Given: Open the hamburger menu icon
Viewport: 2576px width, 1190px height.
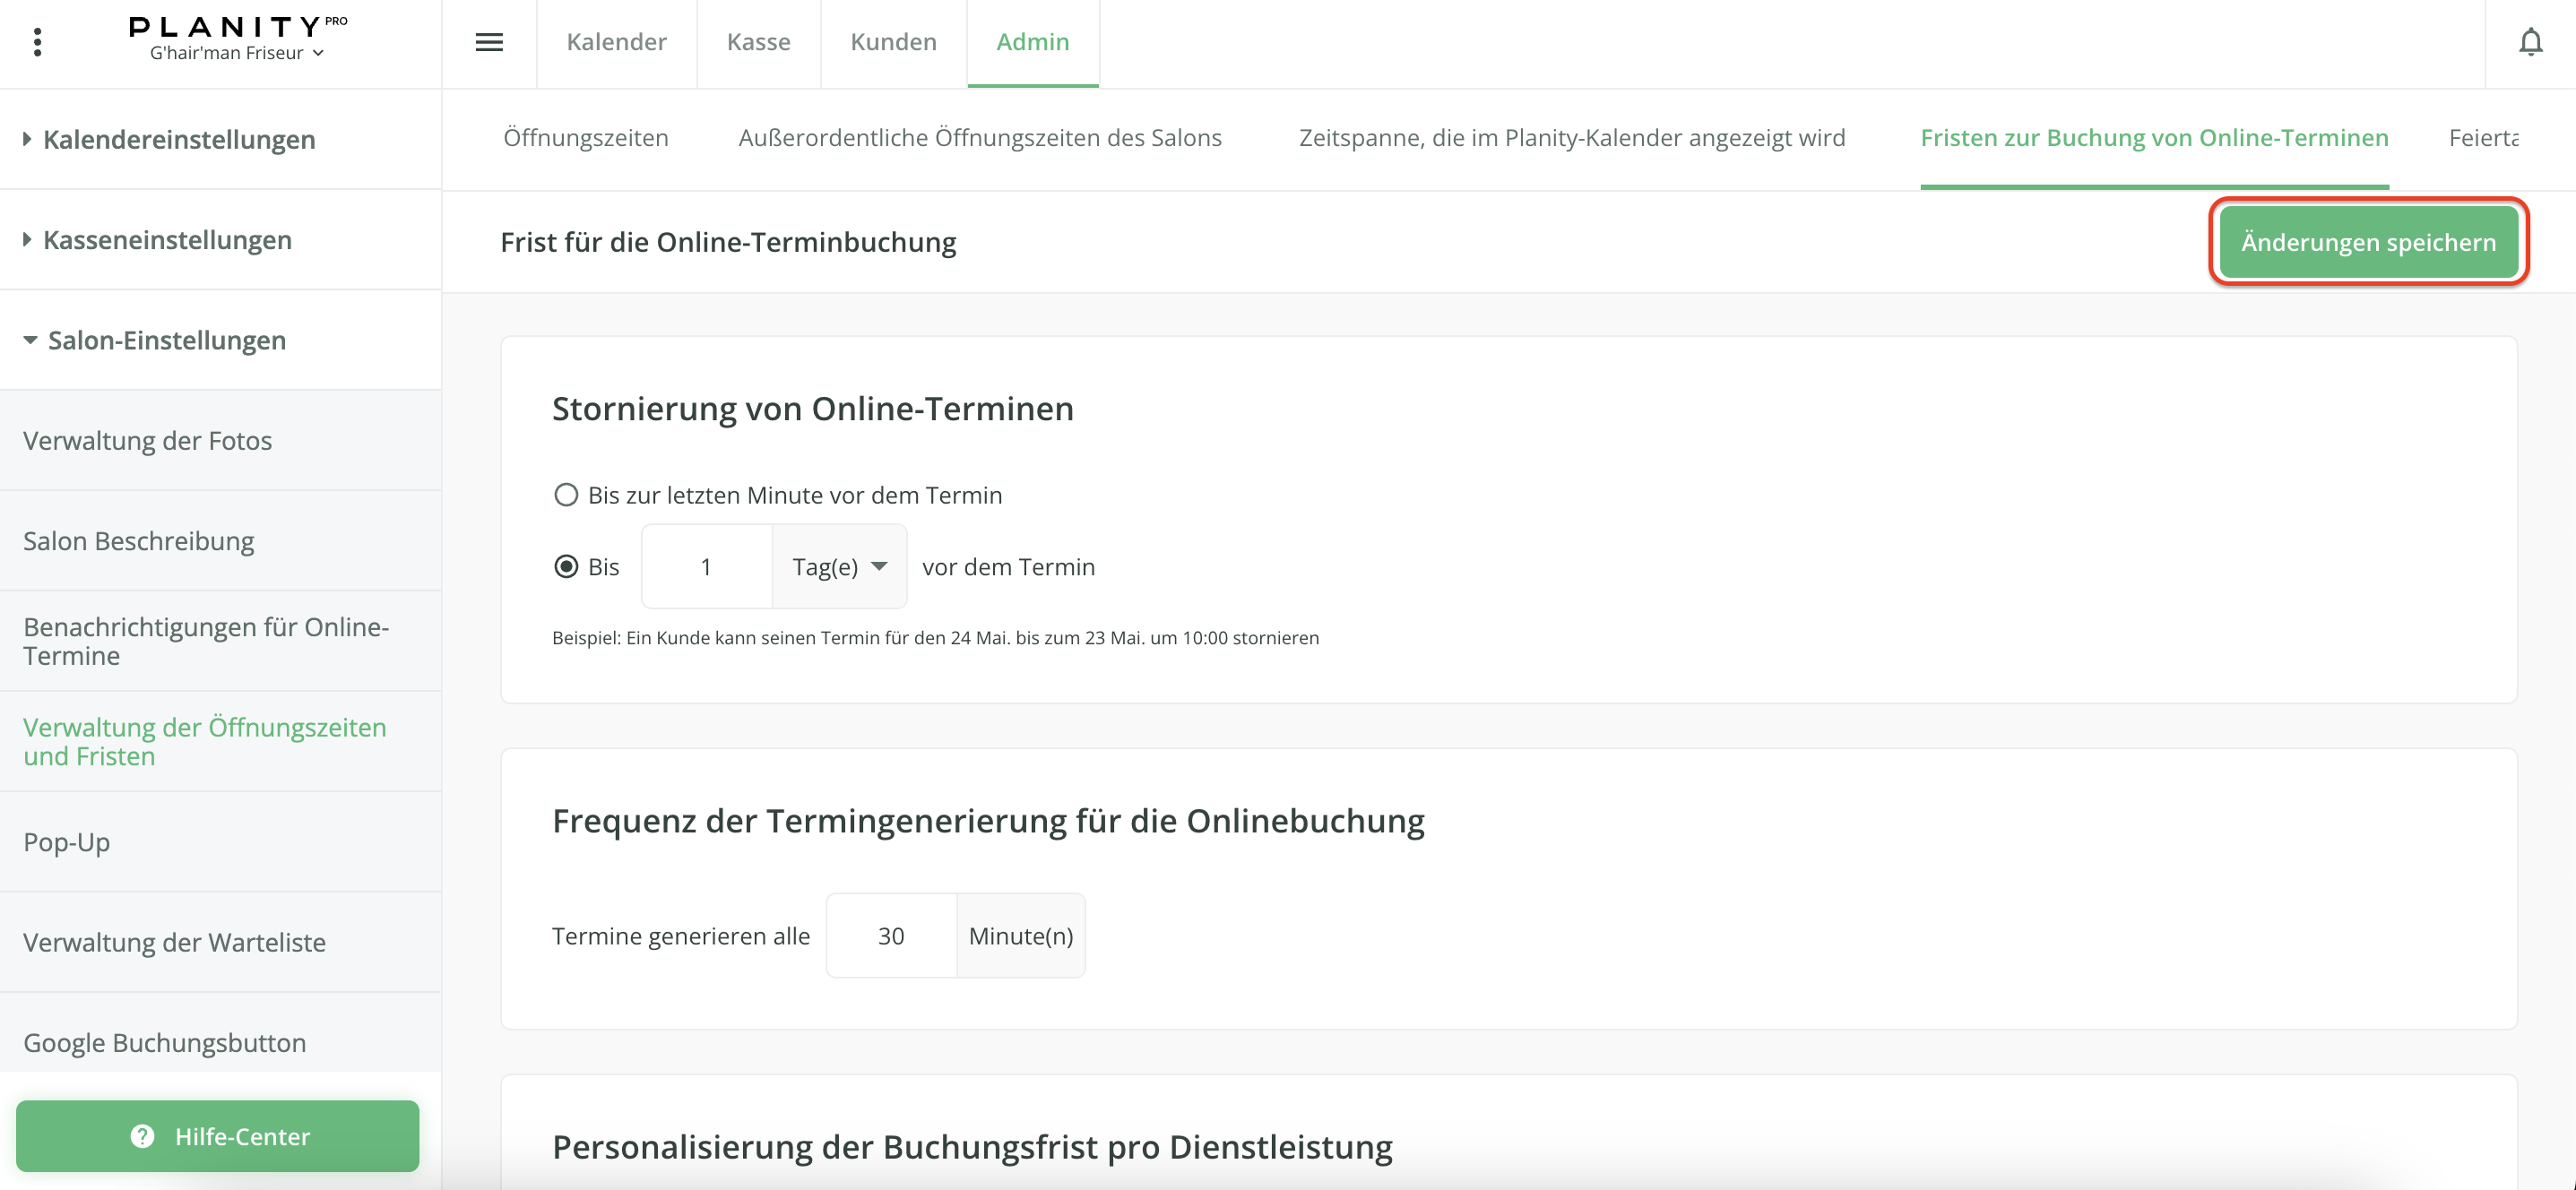Looking at the screenshot, I should [488, 42].
